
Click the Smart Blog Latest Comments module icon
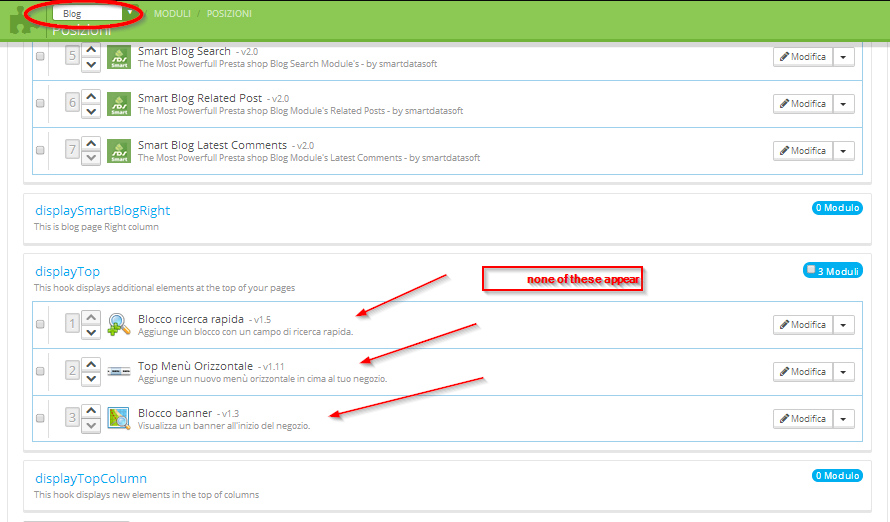[119, 151]
